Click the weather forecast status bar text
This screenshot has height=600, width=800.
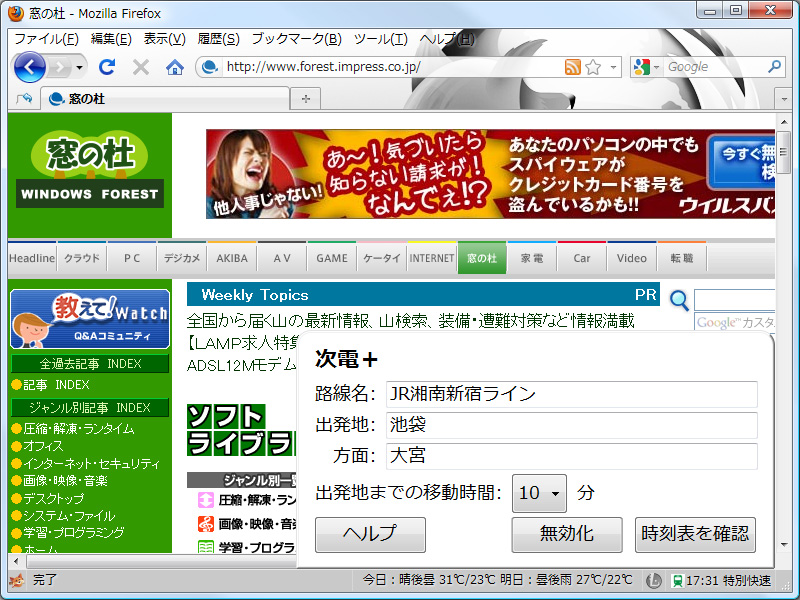tap(497, 580)
